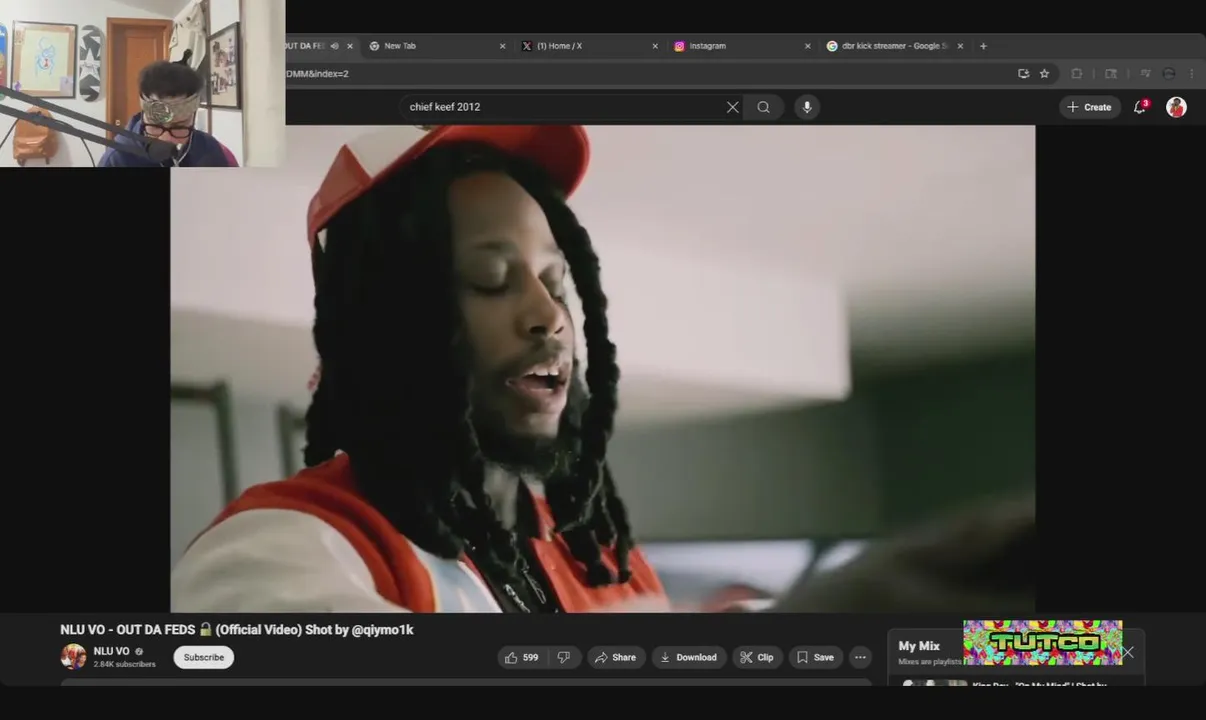This screenshot has height=720, width=1206.
Task: Click the My Mix playlist heading
Action: pos(919,646)
